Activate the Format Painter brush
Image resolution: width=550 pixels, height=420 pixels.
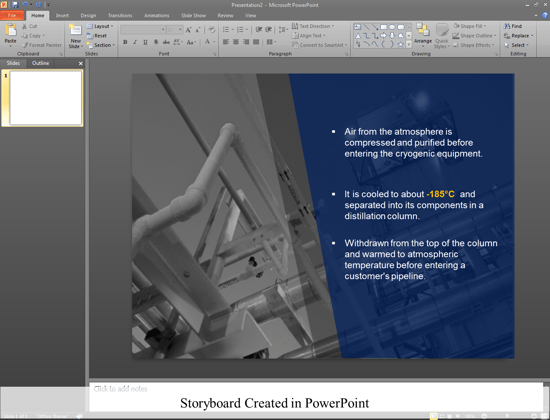coord(41,45)
